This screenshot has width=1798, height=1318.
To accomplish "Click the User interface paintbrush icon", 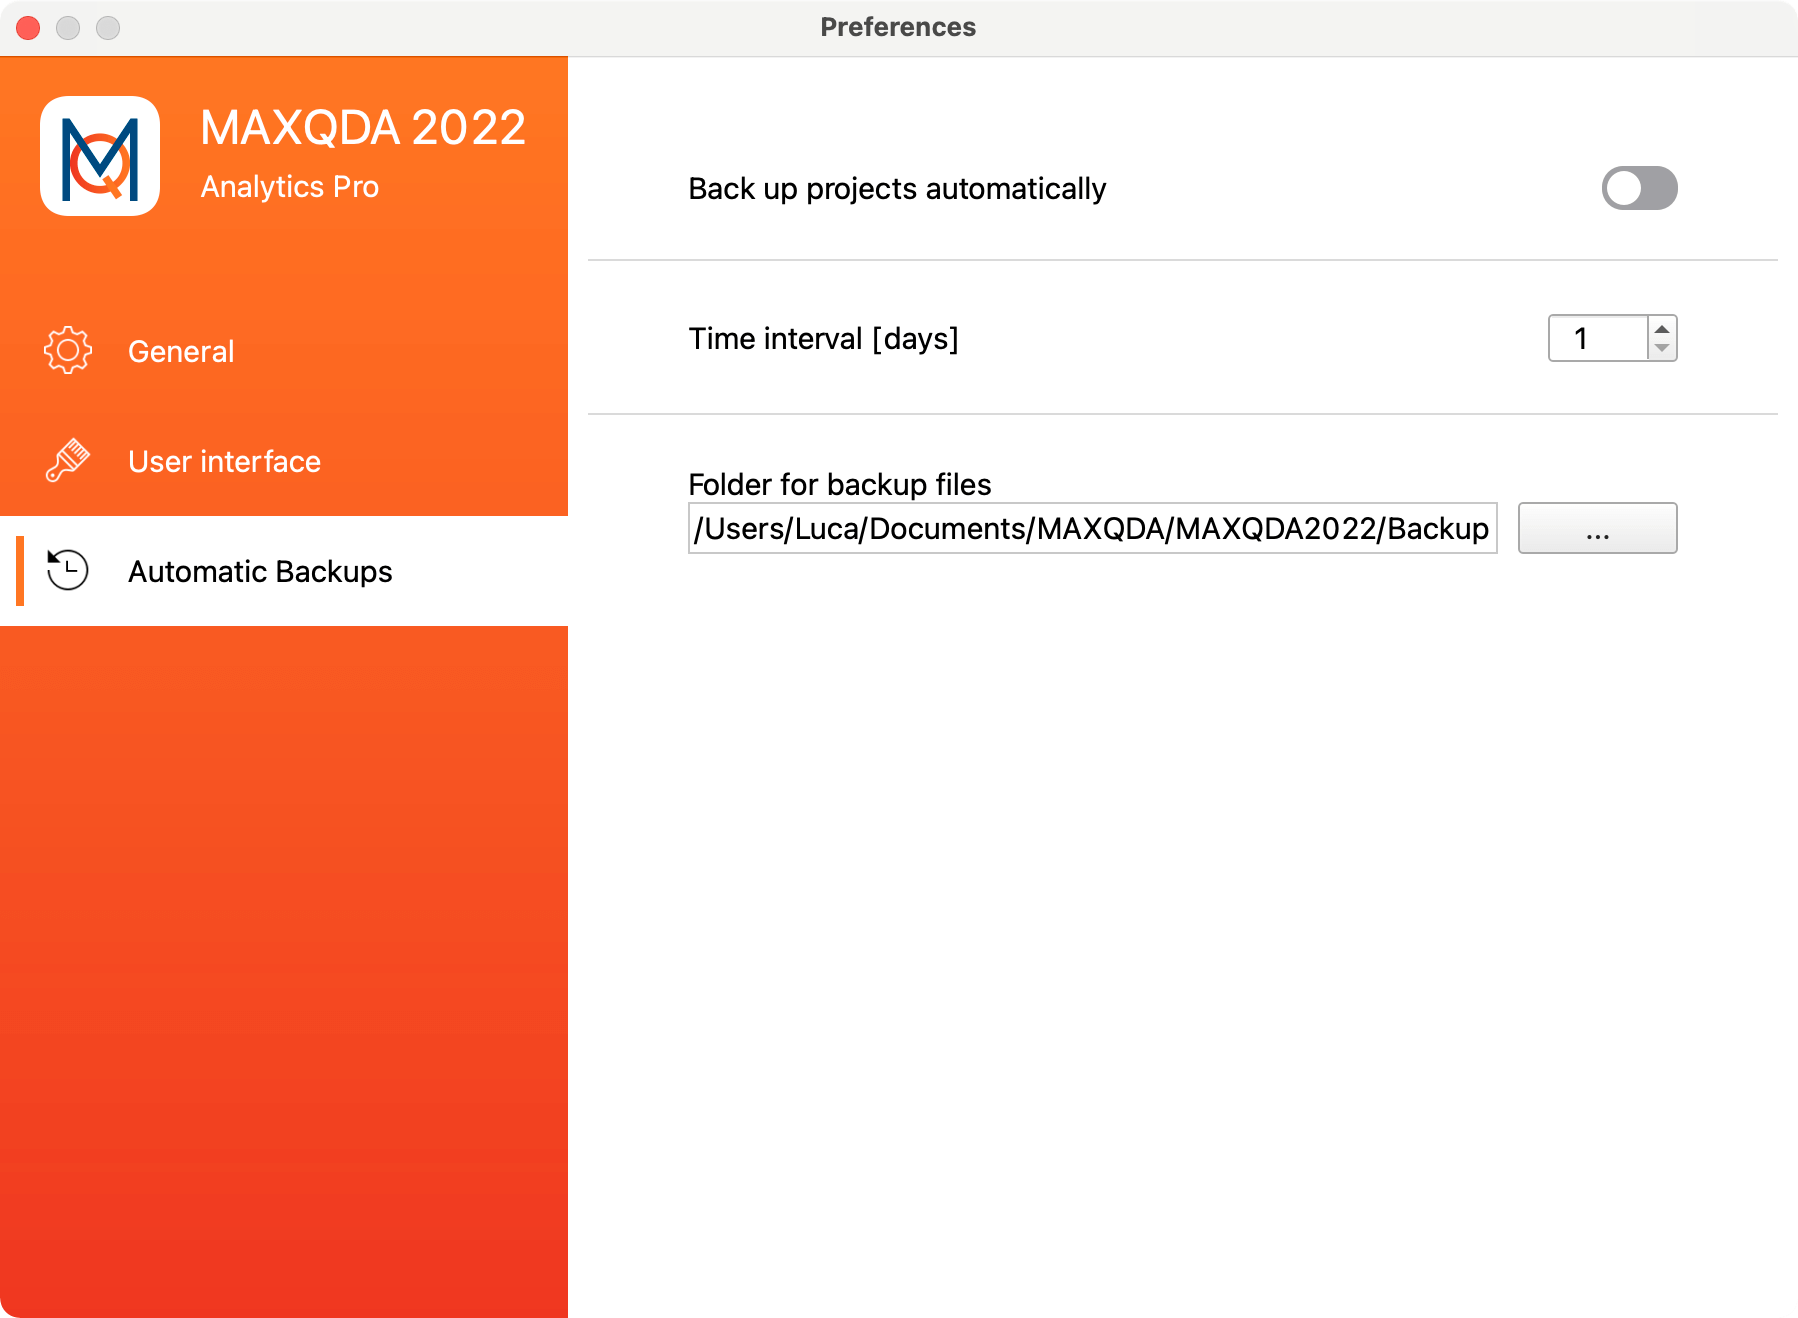I will (68, 461).
